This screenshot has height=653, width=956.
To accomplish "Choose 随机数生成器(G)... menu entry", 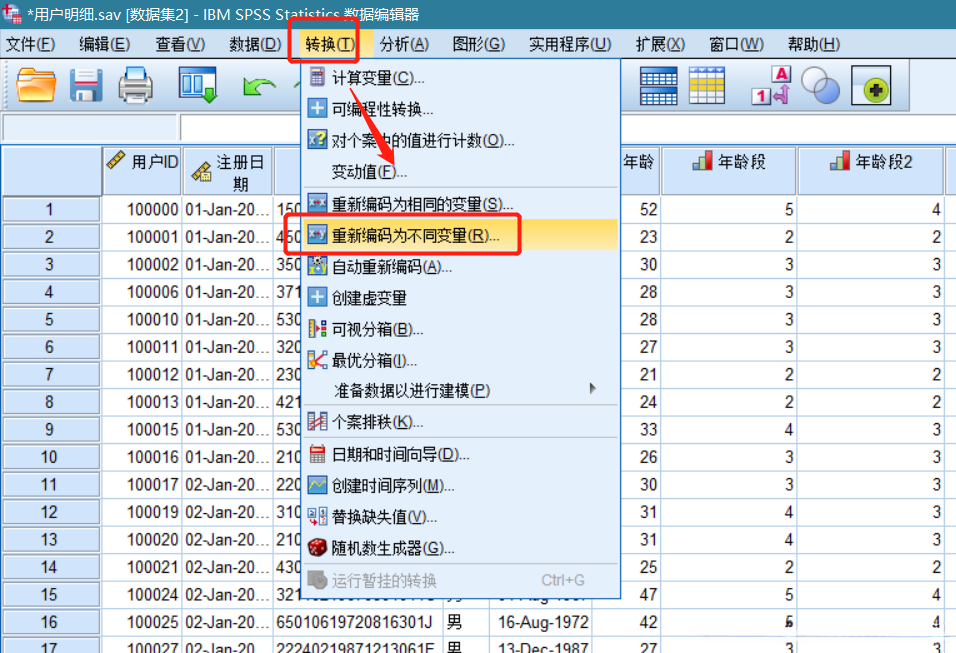I will (461, 548).
